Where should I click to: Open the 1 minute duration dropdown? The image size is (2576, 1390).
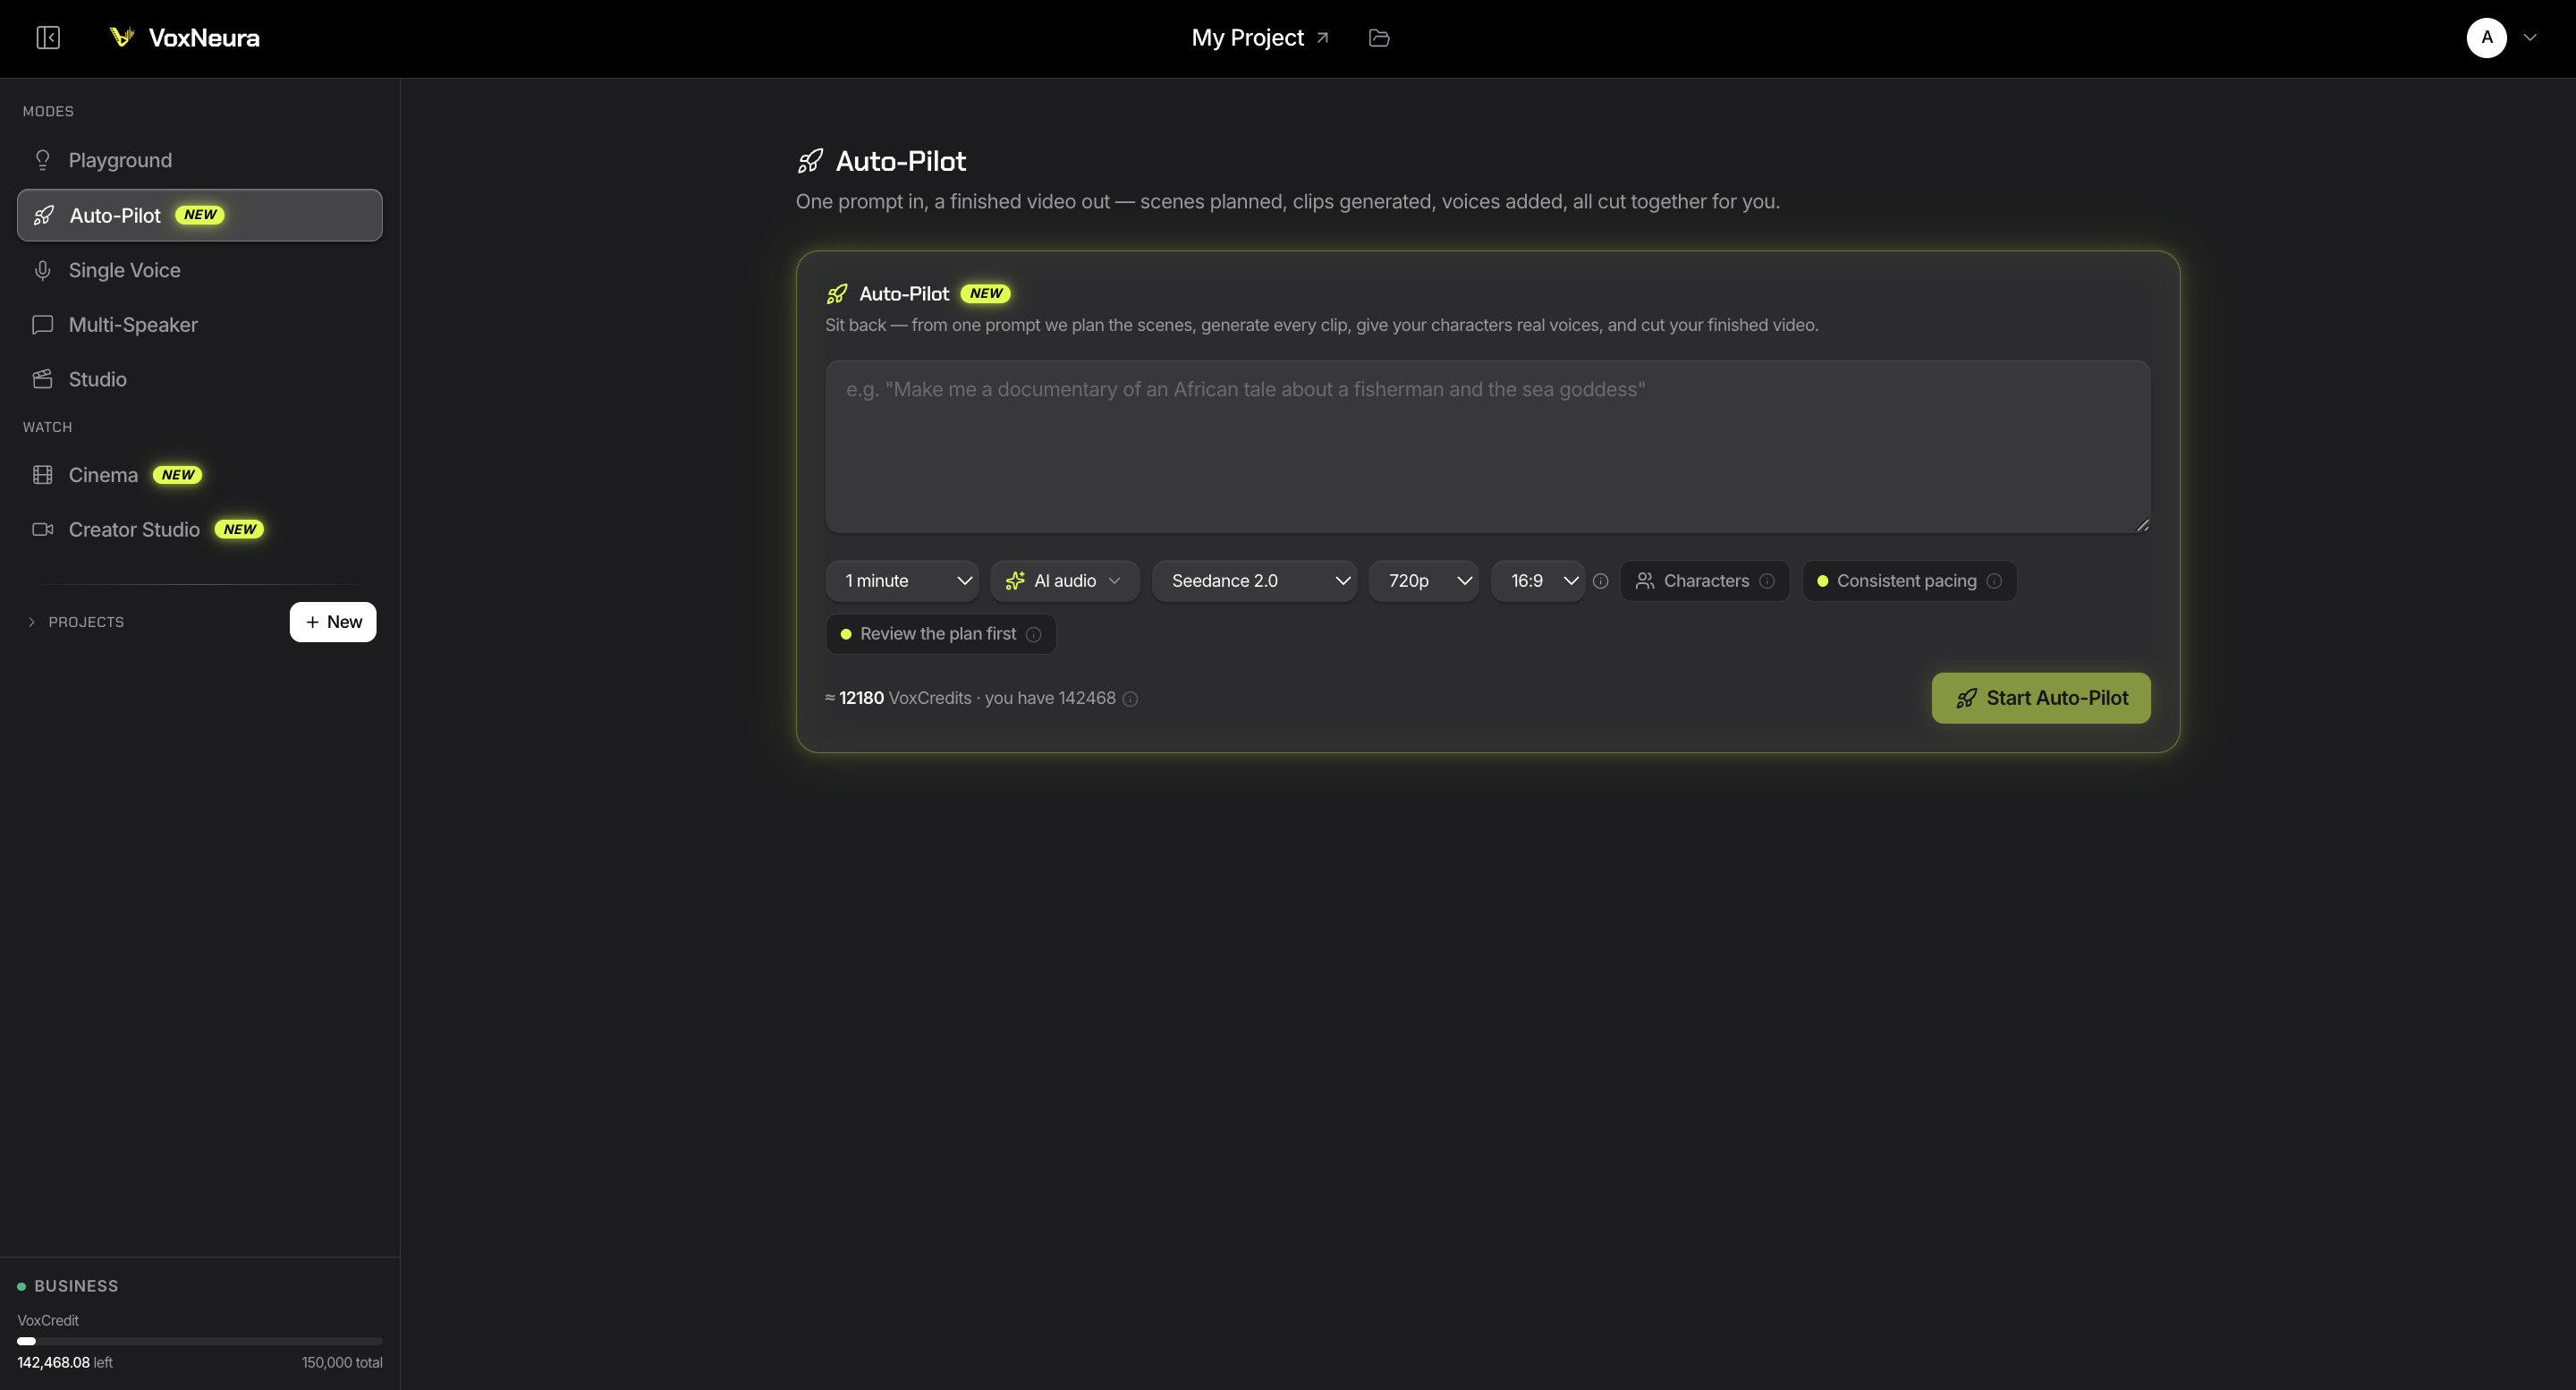[x=901, y=581]
